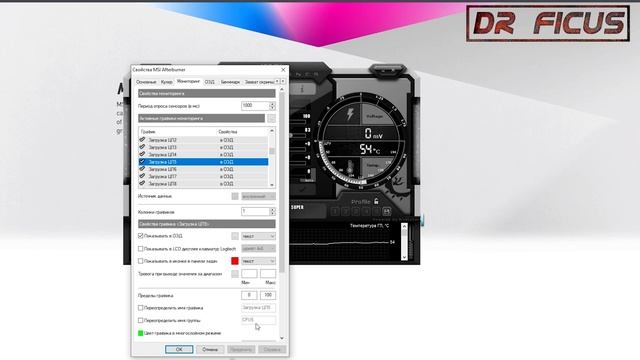Screen dimensions: 640x360
Task: Click the green layered graph color swatch
Action: point(140,333)
